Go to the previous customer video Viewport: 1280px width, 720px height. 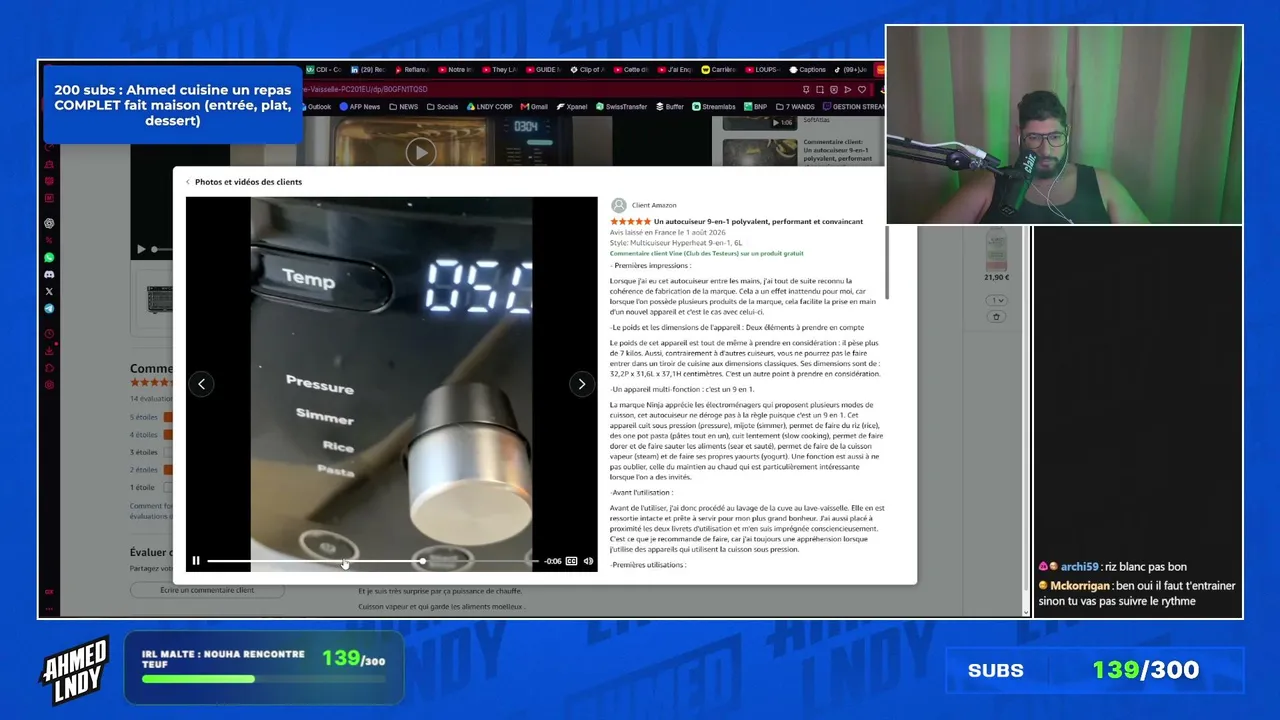pyautogui.click(x=201, y=384)
